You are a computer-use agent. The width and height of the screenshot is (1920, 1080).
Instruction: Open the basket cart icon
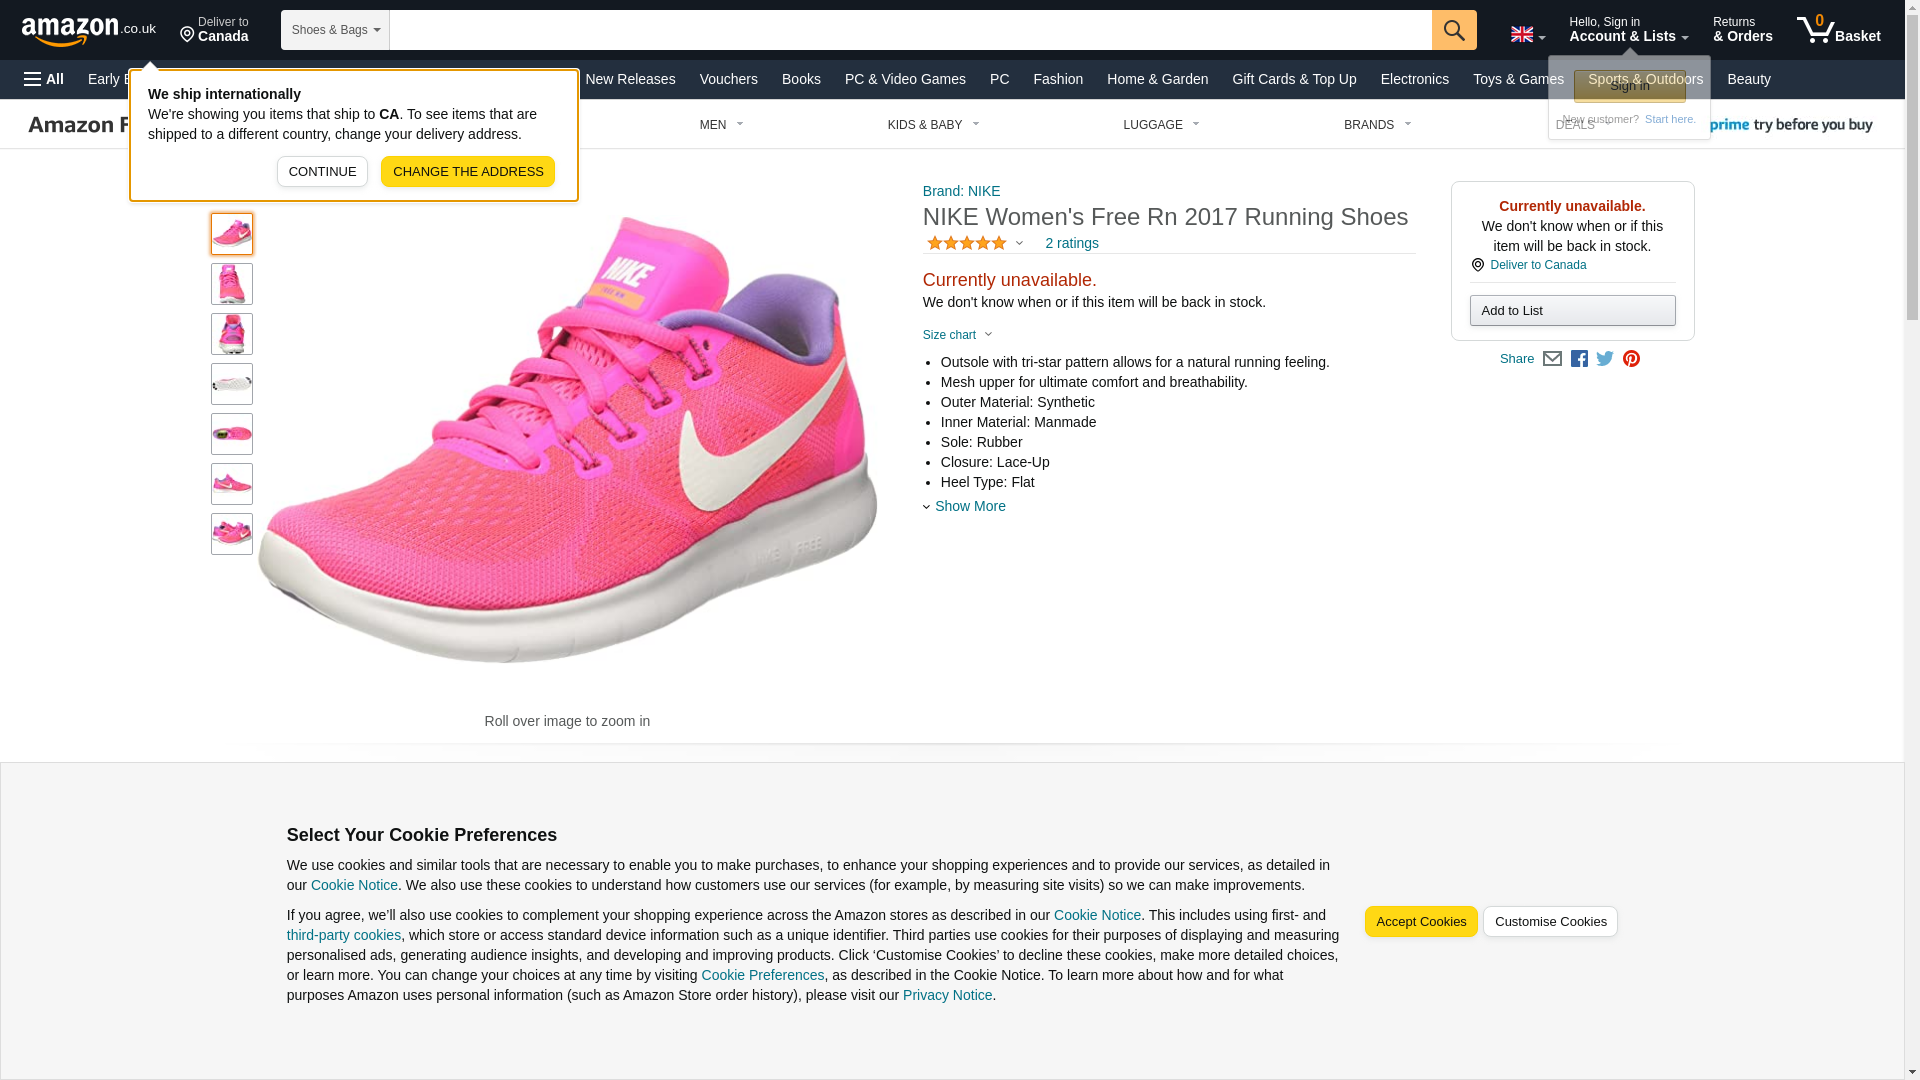[1837, 30]
